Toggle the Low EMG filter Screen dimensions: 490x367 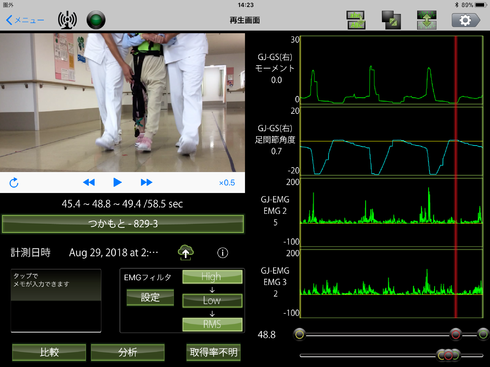[212, 300]
